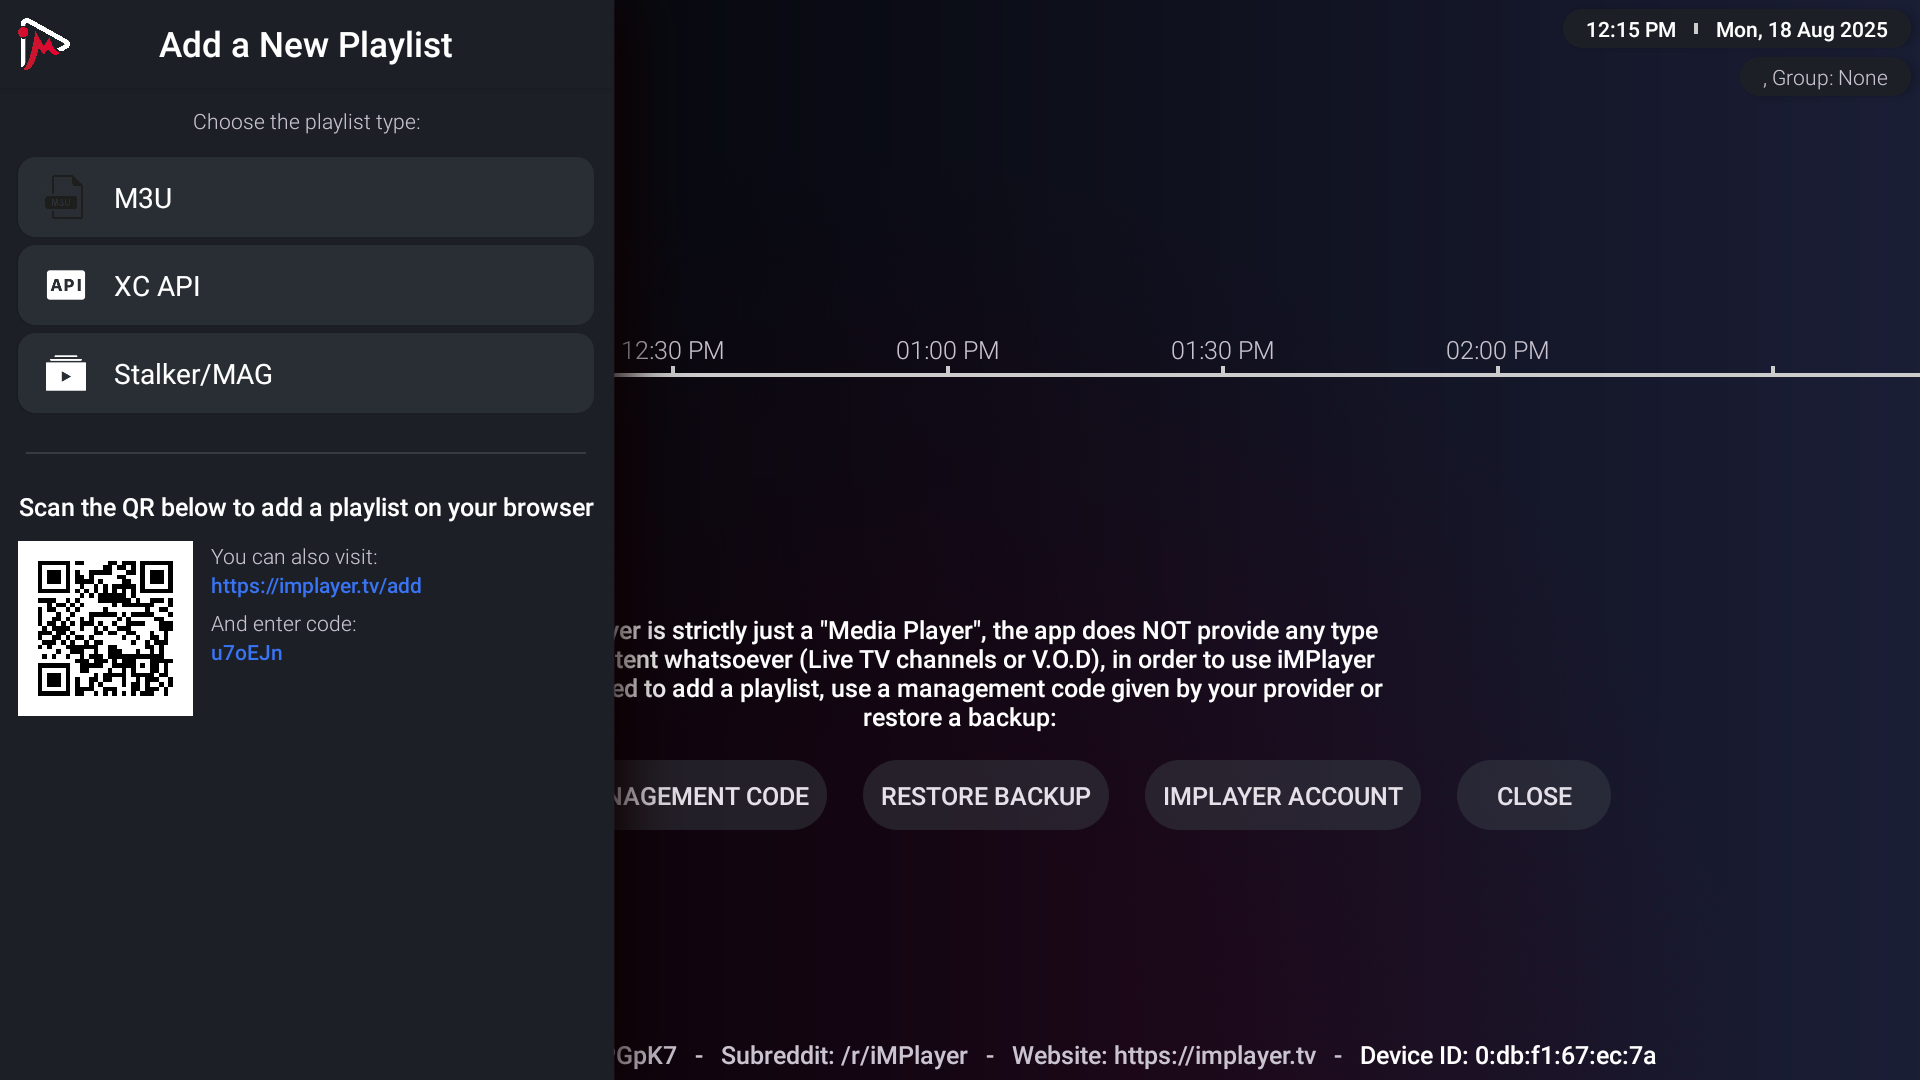Click the M3U file icon
1920x1080 pixels.
click(65, 198)
